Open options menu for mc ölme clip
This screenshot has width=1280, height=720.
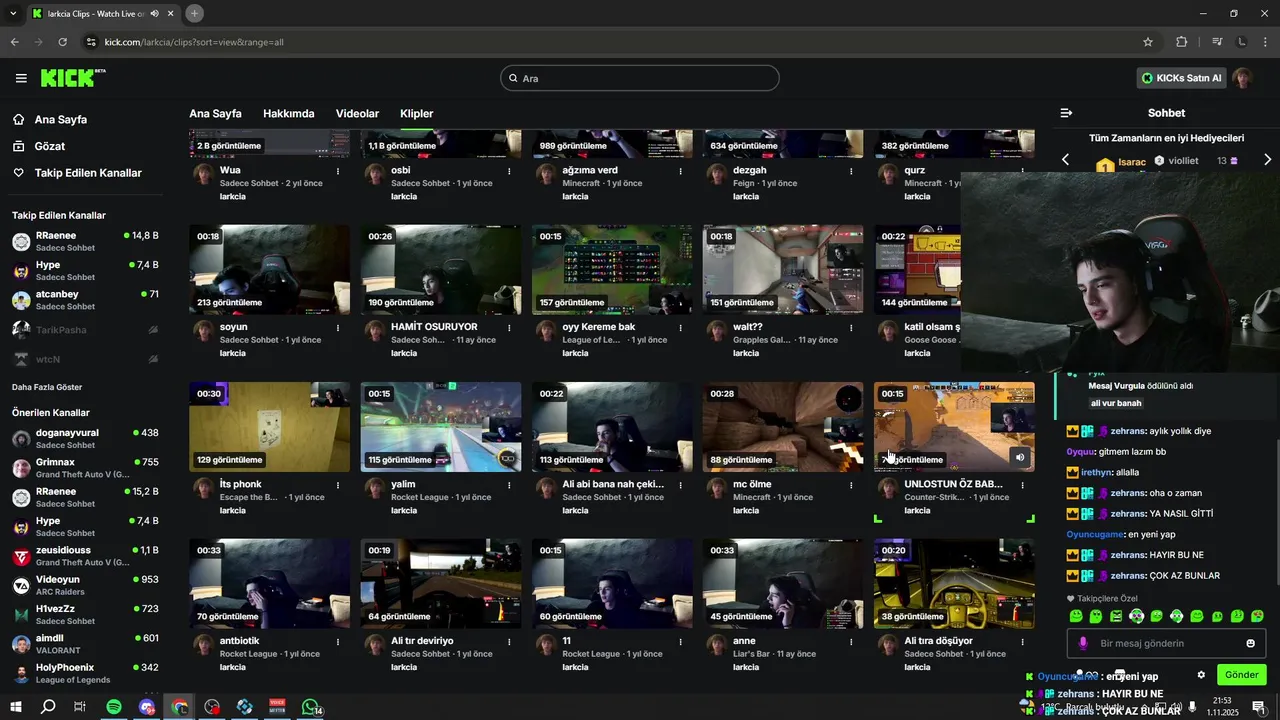(x=851, y=484)
